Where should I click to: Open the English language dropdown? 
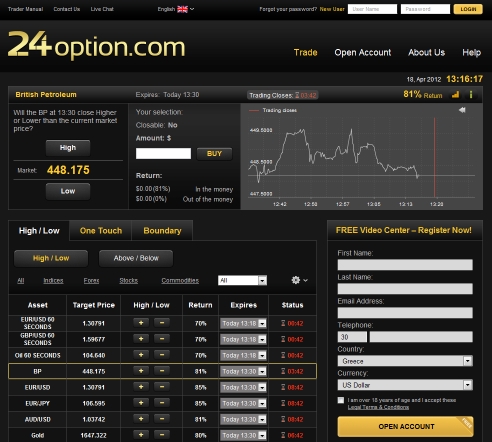click(176, 9)
